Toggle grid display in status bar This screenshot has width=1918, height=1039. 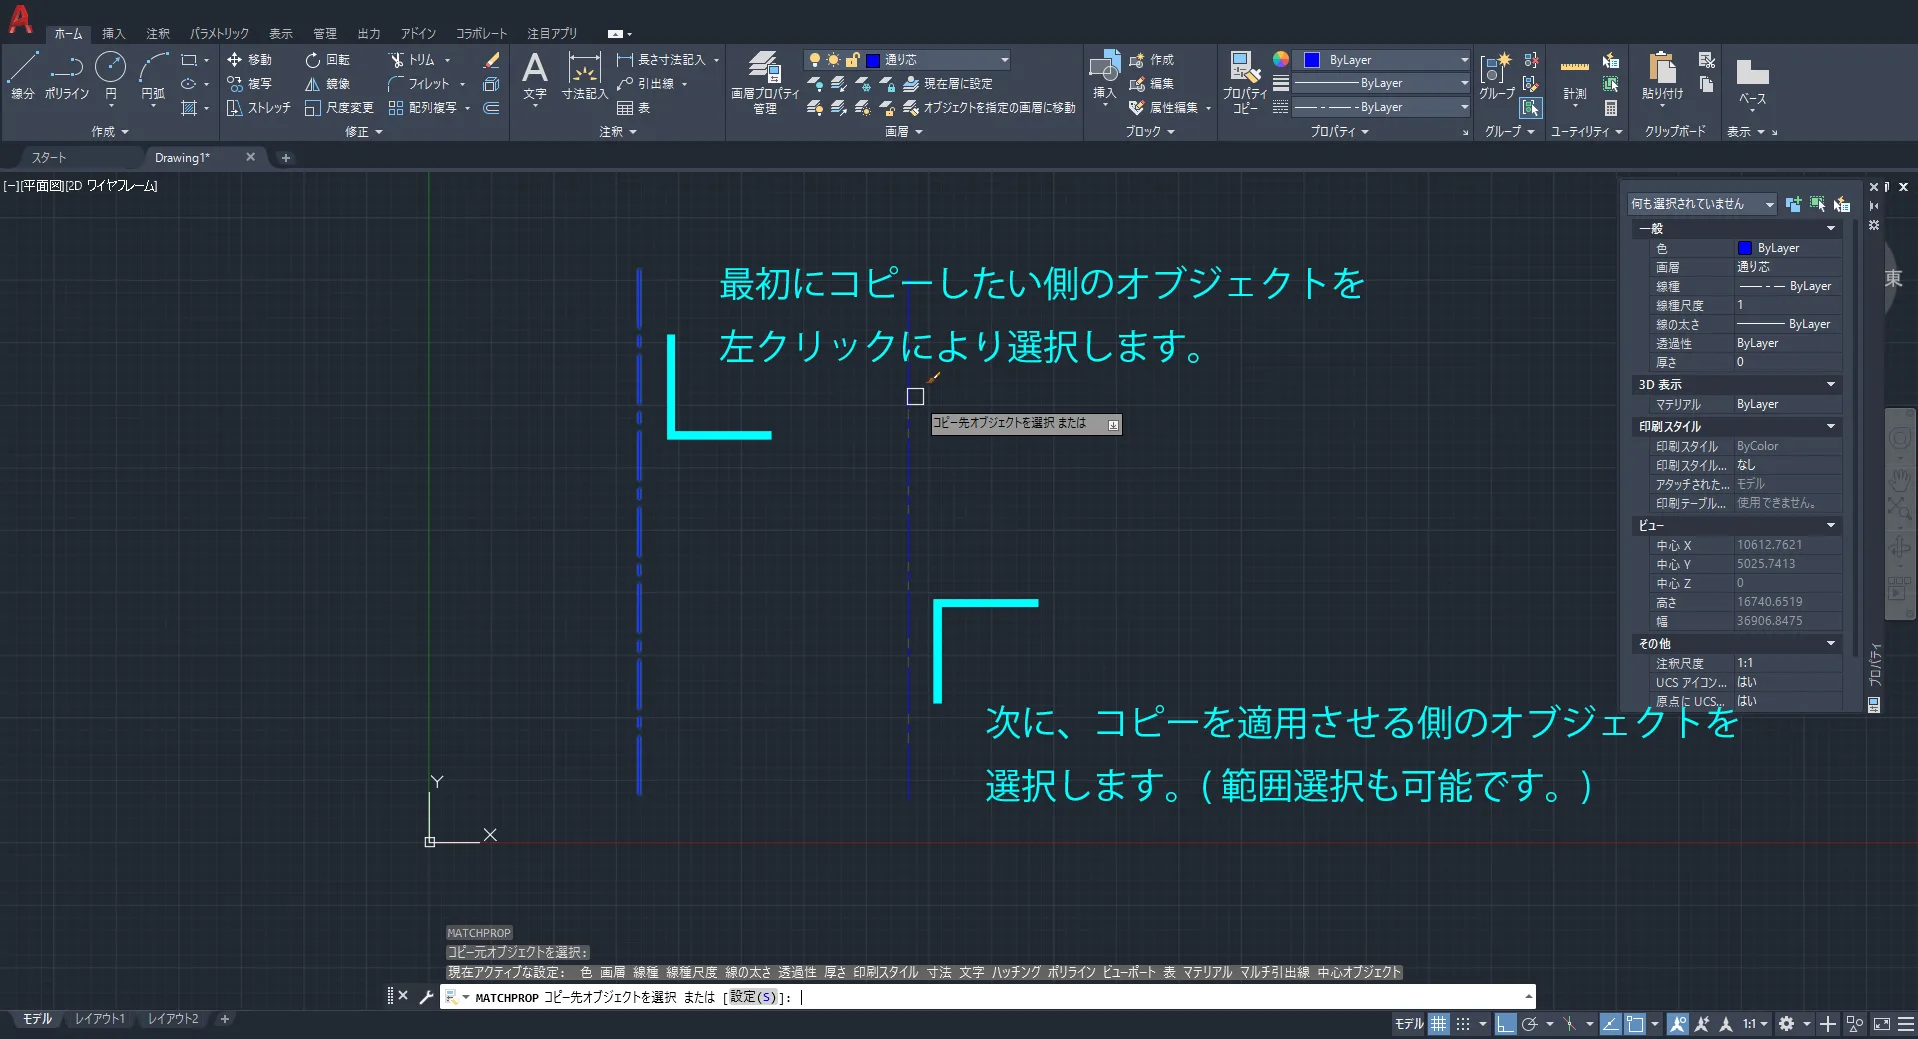pyautogui.click(x=1438, y=1024)
